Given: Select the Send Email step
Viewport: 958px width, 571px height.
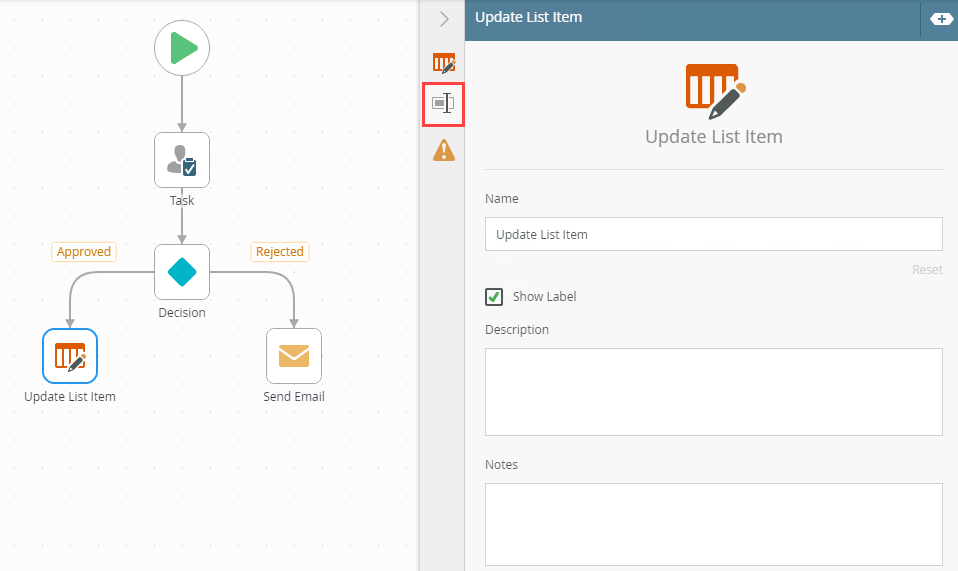Looking at the screenshot, I should click(294, 356).
